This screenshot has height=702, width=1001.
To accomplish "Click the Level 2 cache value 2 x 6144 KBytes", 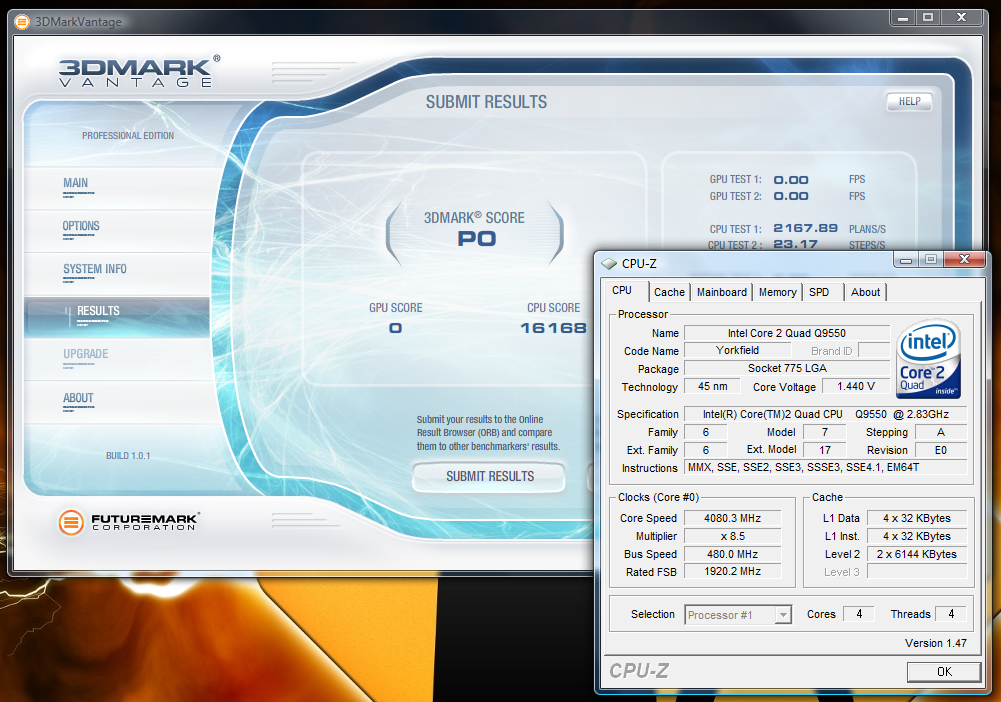I will click(917, 554).
